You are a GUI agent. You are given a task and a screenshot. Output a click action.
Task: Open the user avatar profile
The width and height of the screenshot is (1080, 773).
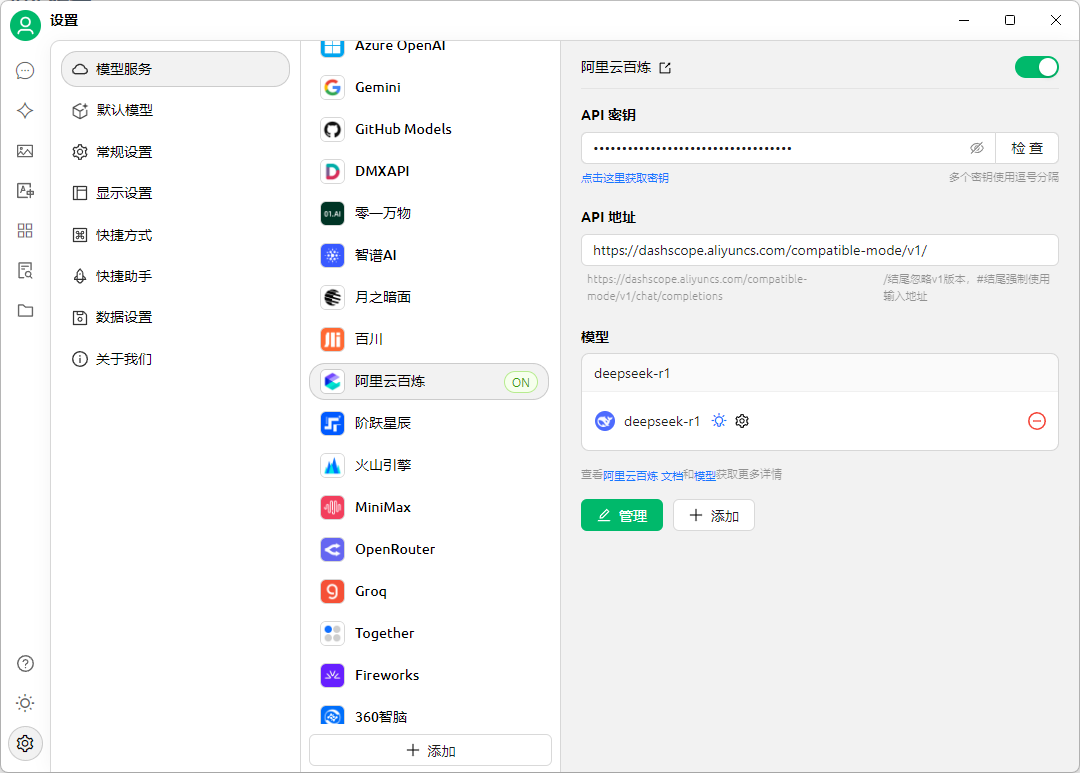pyautogui.click(x=25, y=25)
